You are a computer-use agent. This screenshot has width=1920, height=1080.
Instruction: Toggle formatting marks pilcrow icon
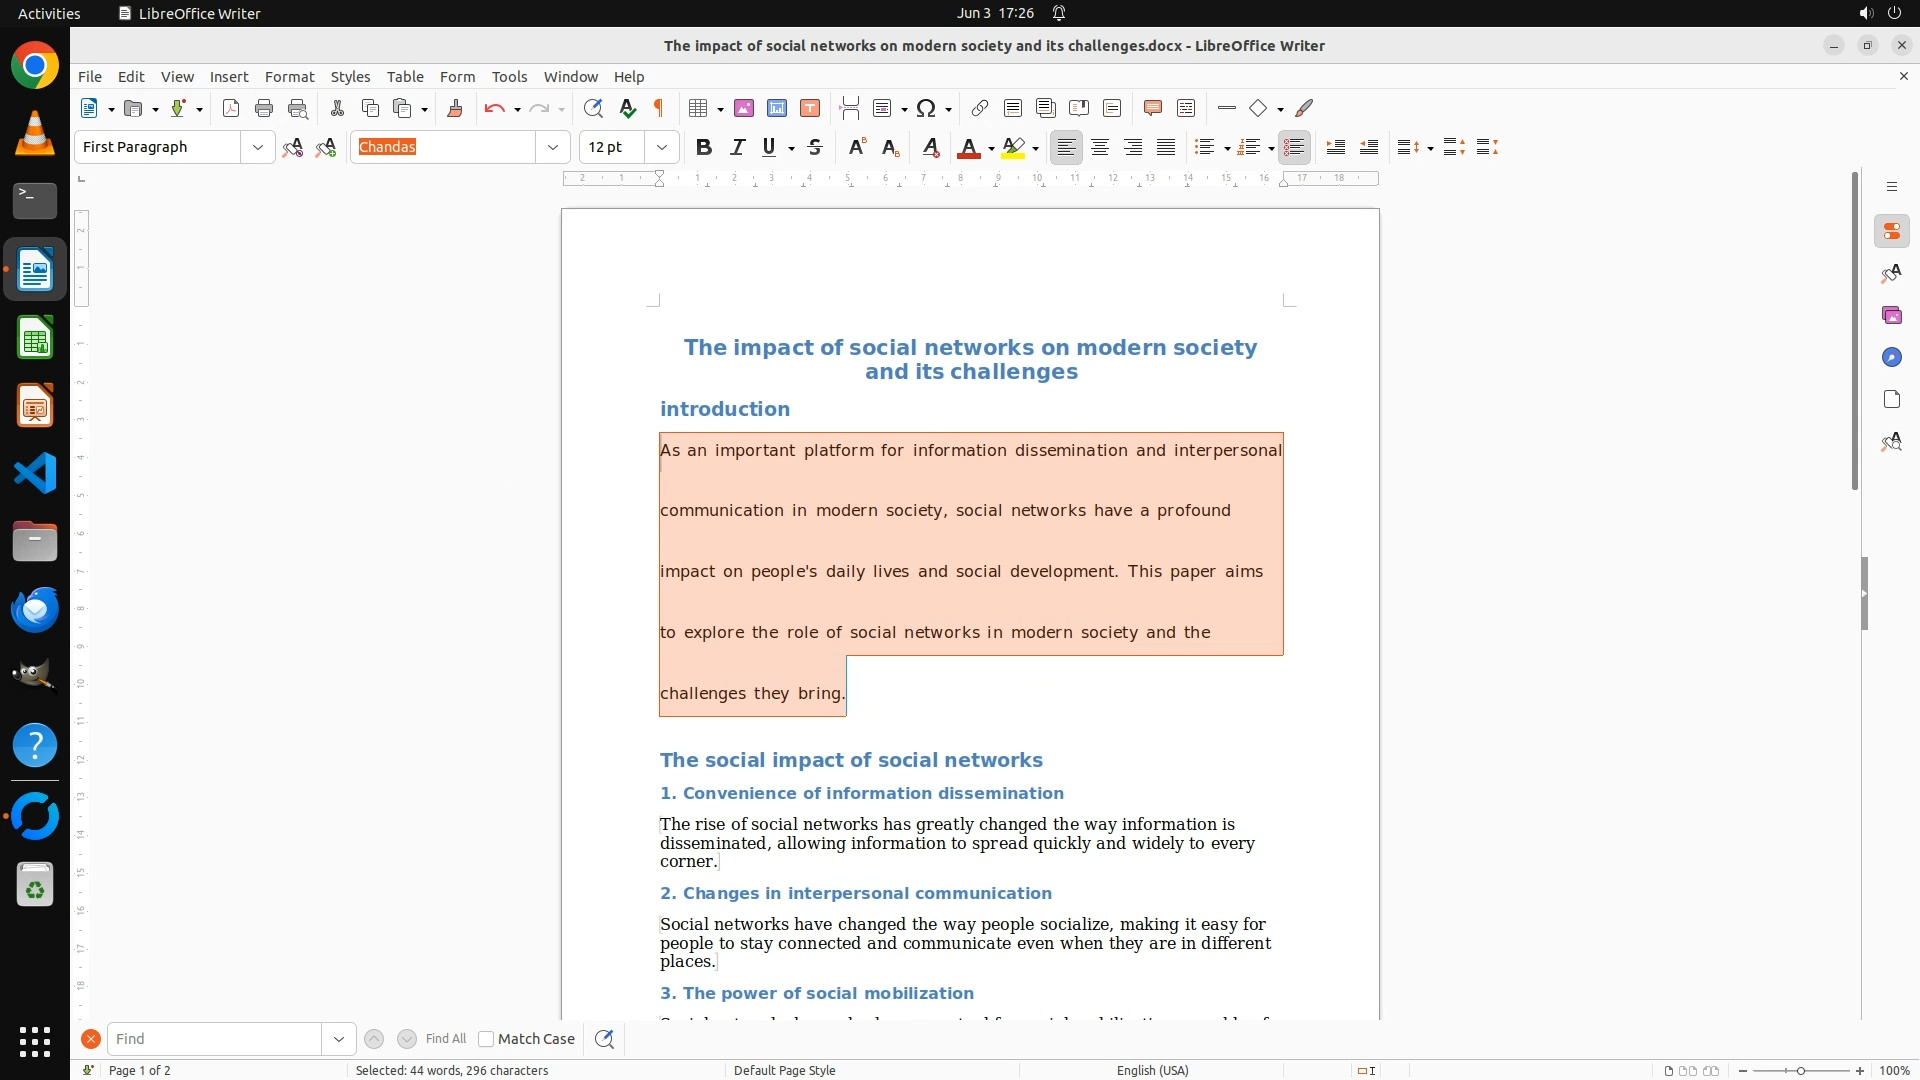tap(659, 108)
